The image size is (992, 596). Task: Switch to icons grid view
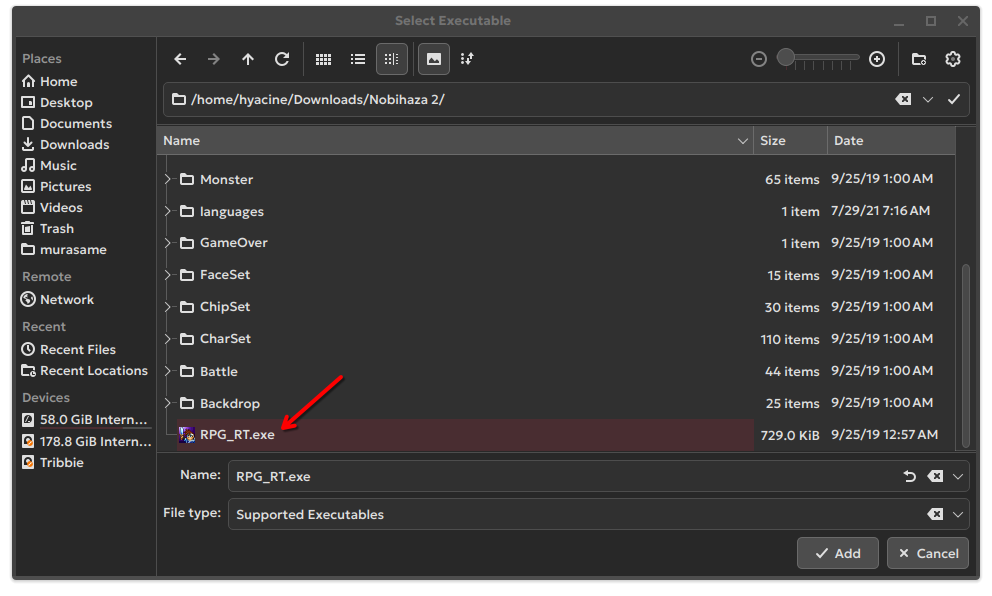[323, 59]
